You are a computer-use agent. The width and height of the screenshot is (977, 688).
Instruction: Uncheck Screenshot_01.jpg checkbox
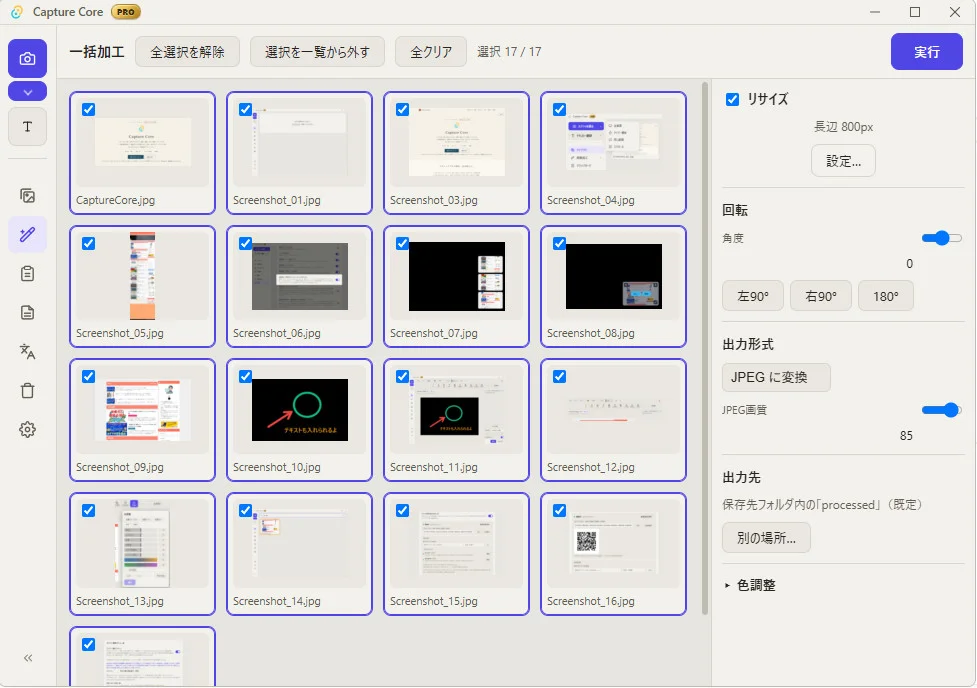pyautogui.click(x=245, y=110)
